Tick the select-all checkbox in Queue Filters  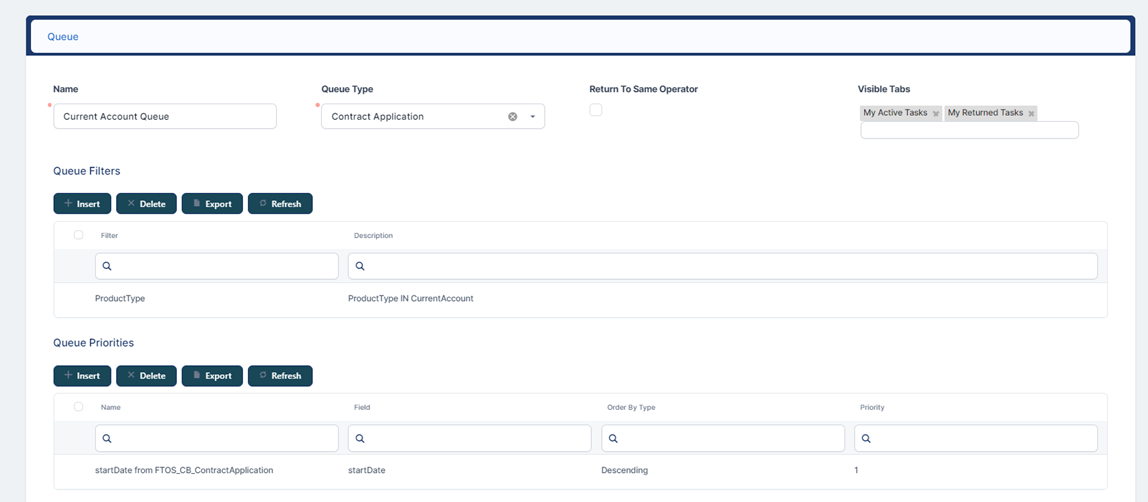(79, 235)
